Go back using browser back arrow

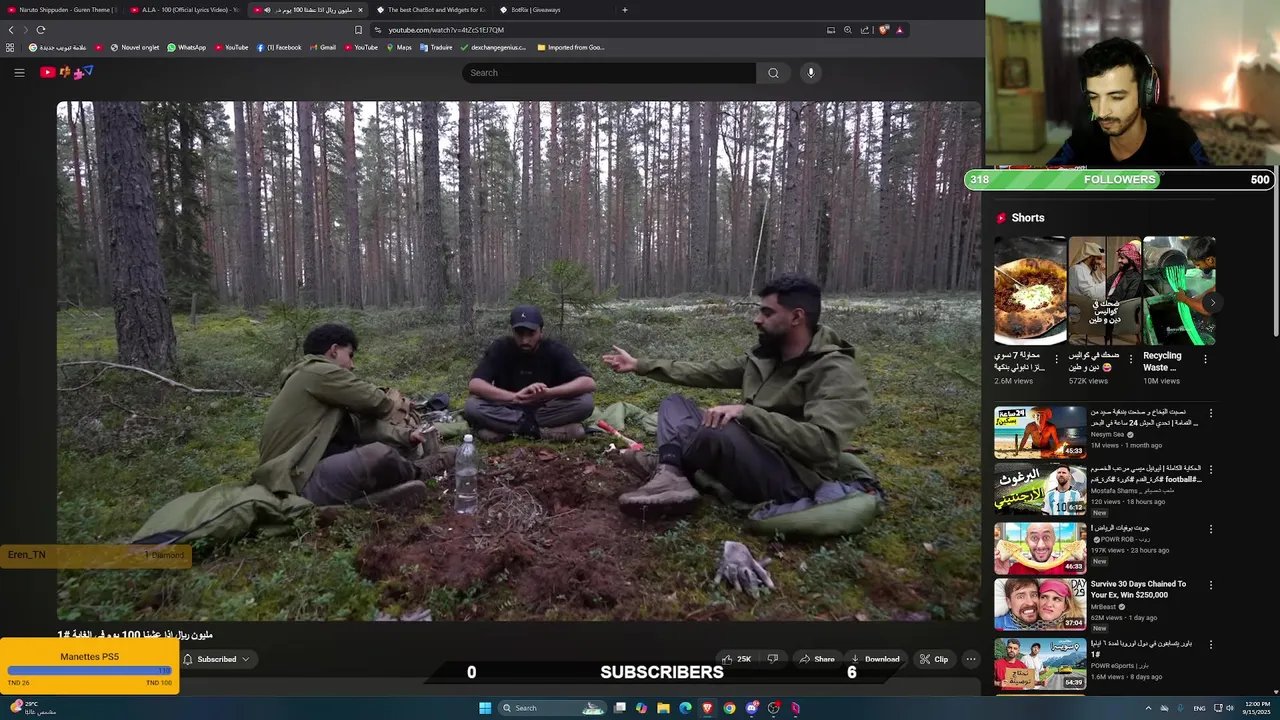point(11,30)
